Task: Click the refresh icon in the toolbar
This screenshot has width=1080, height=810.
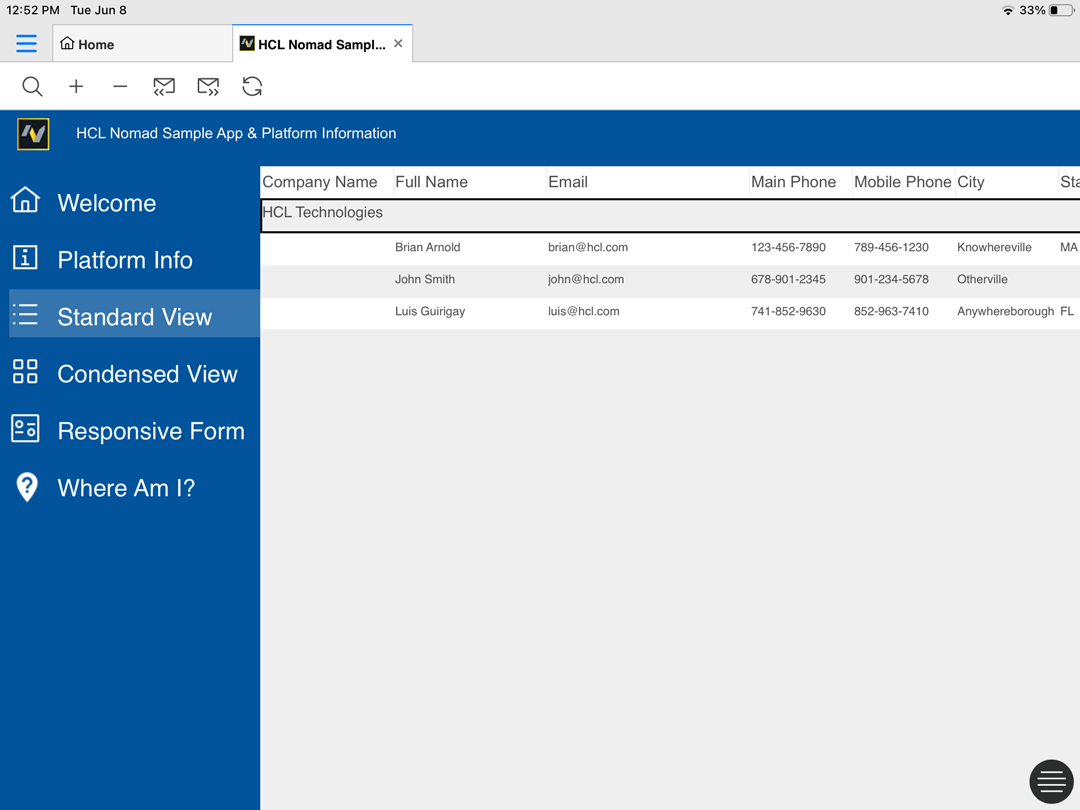Action: point(252,86)
